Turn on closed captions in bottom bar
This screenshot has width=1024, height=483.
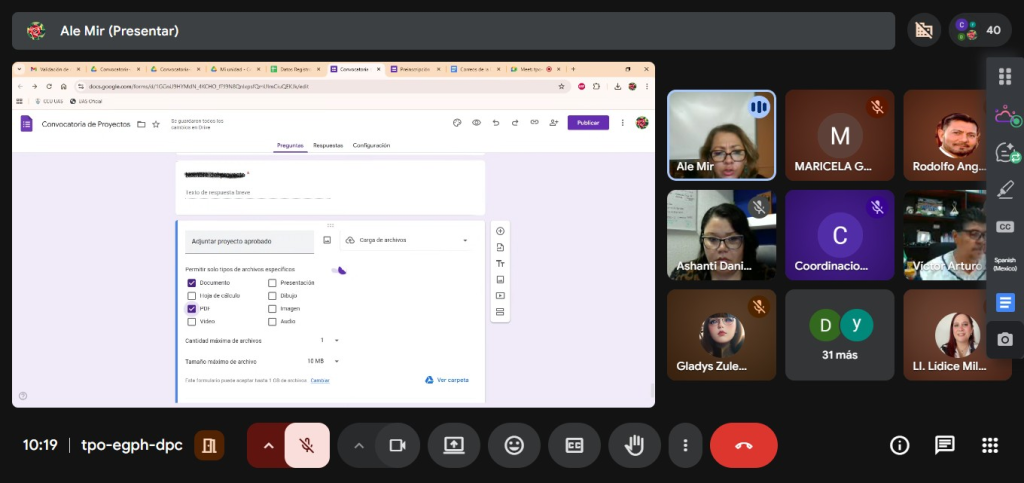[x=574, y=446]
